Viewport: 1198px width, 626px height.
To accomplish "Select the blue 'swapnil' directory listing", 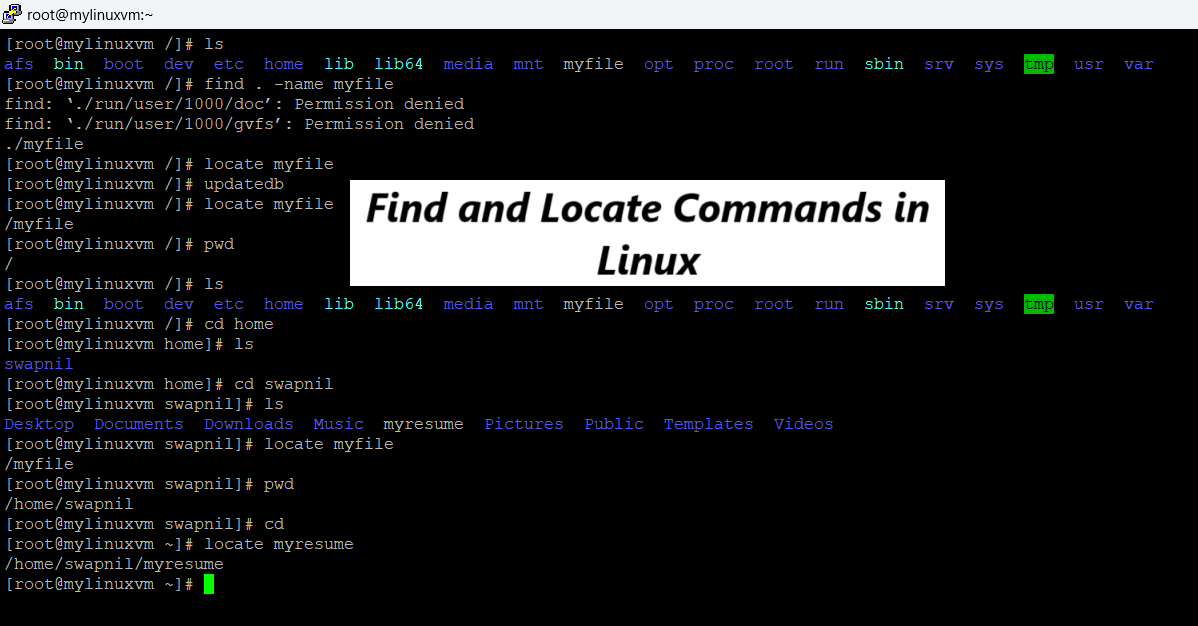I will [39, 364].
